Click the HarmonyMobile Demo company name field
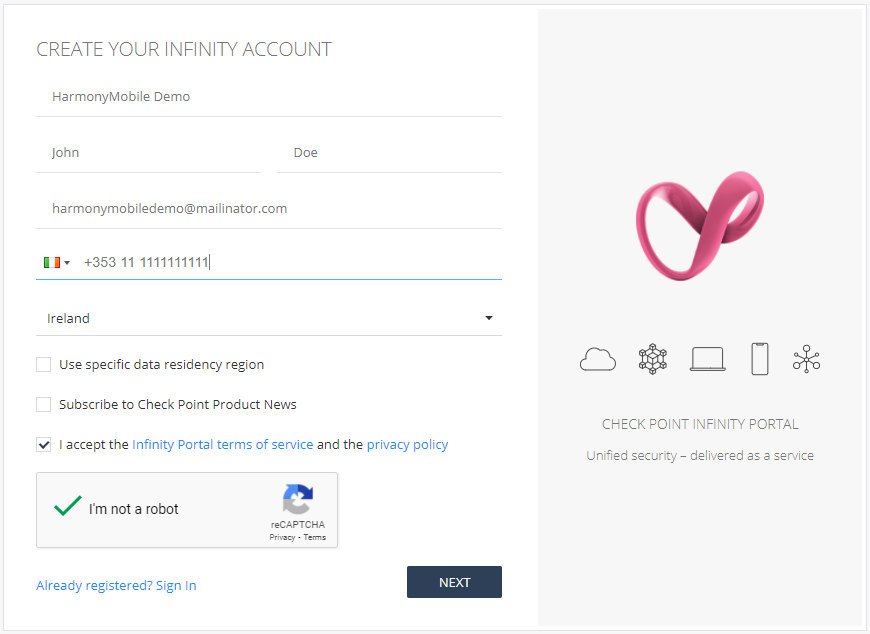 coord(269,97)
